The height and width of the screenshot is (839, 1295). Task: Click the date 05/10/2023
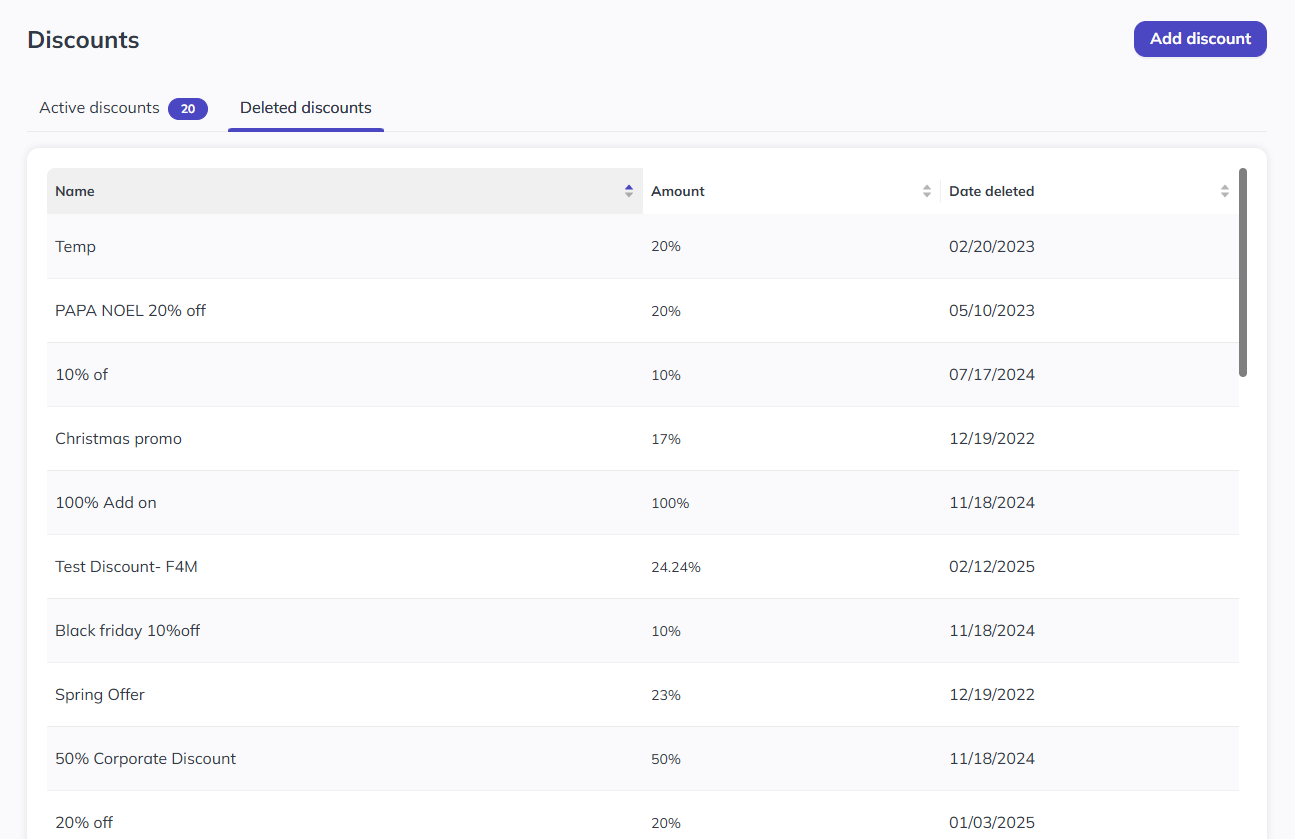[992, 311]
